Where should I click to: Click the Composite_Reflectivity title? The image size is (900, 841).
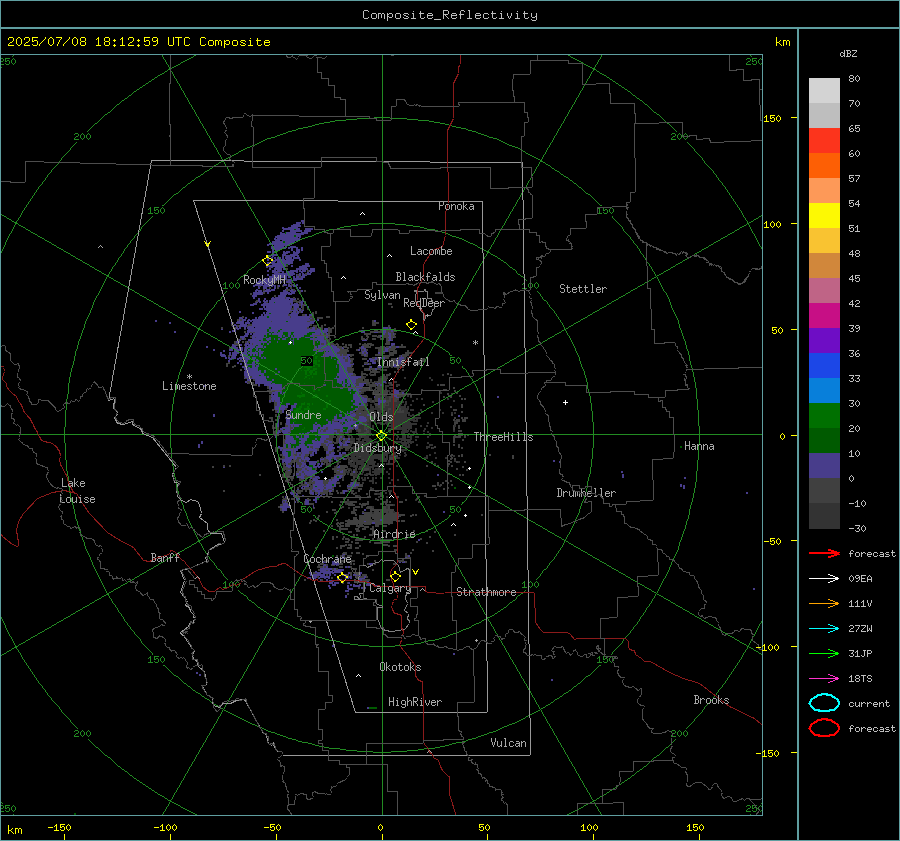coord(450,15)
